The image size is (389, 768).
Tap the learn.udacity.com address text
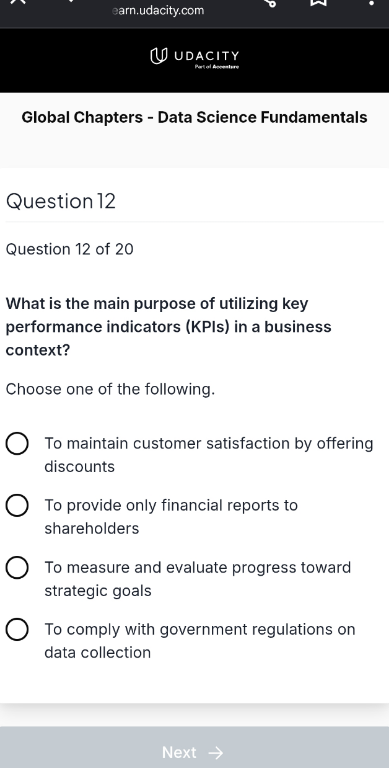click(x=158, y=10)
